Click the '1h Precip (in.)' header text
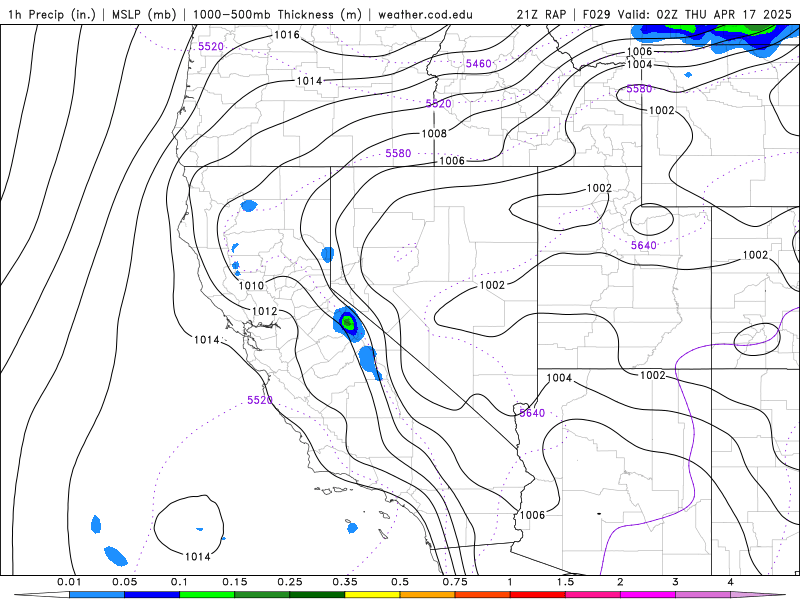 52,14
